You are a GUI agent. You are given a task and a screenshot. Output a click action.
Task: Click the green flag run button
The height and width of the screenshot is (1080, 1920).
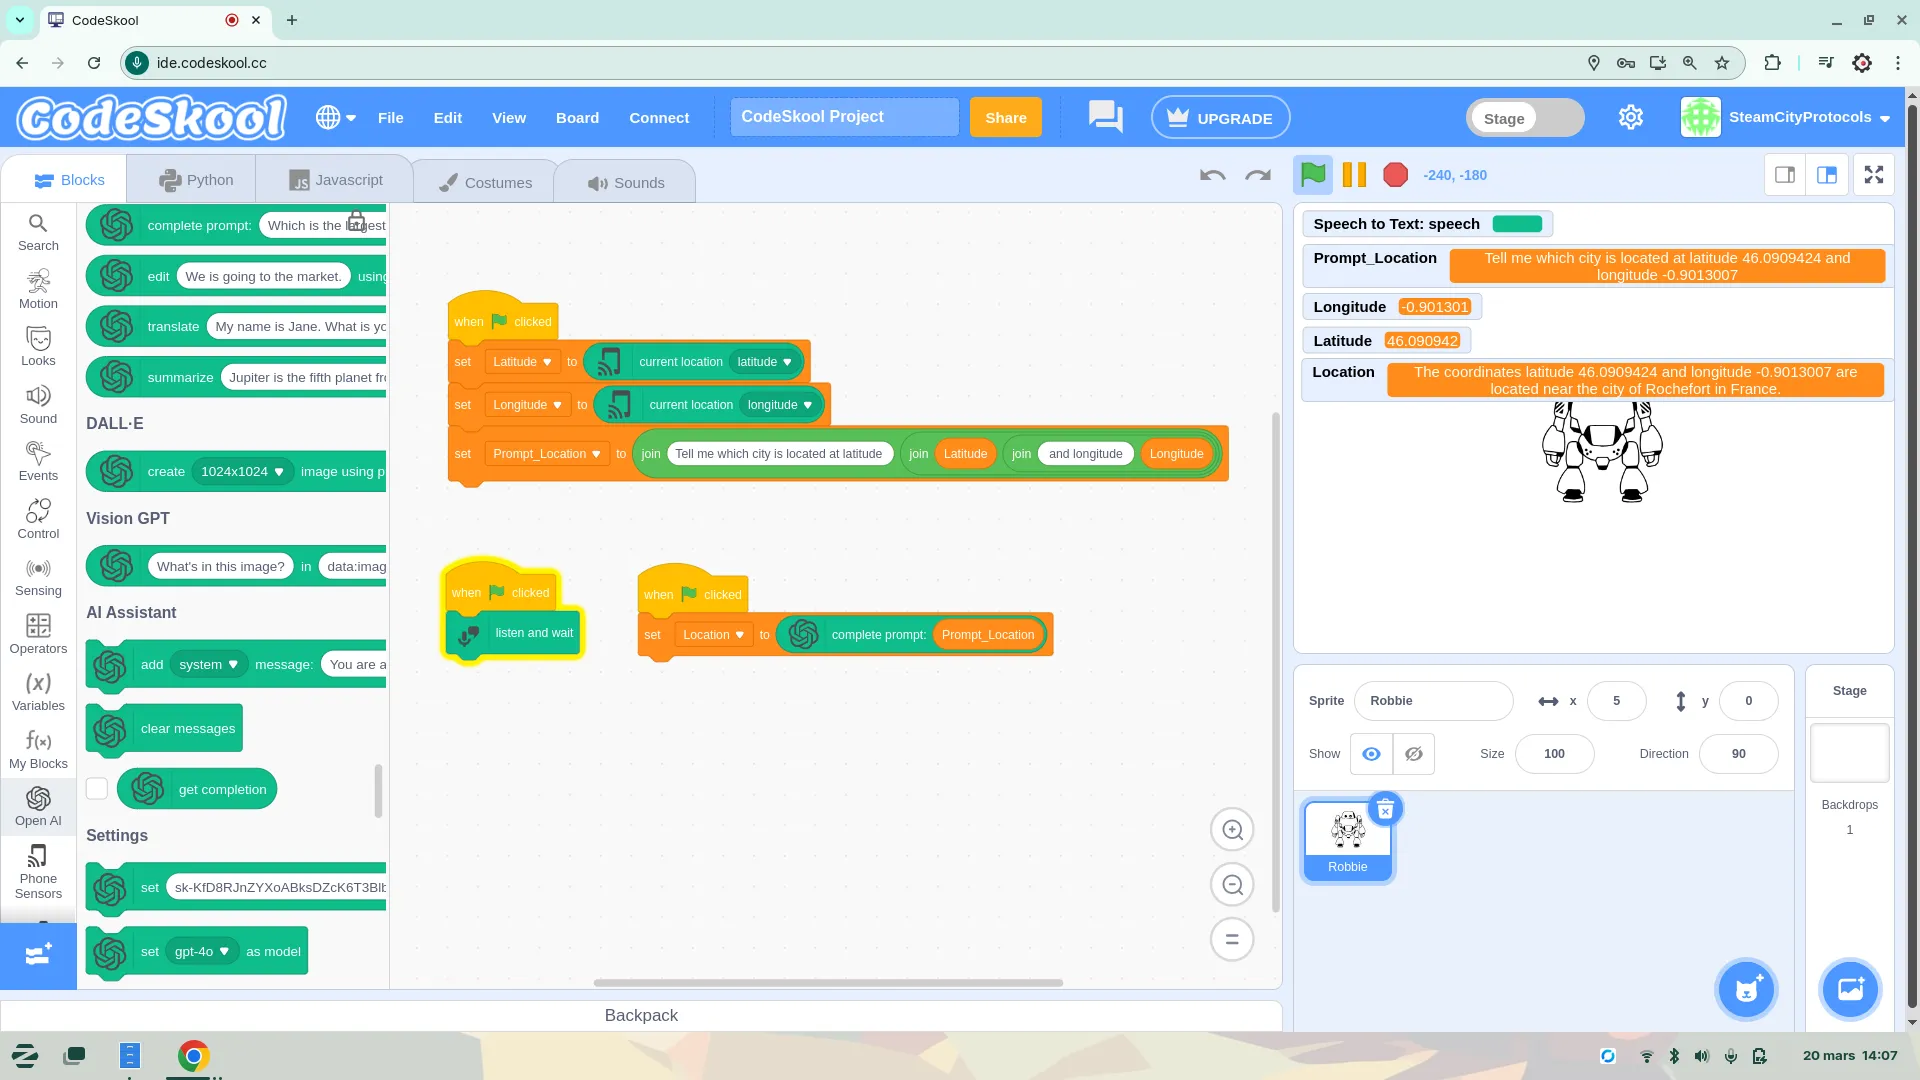pos(1313,175)
